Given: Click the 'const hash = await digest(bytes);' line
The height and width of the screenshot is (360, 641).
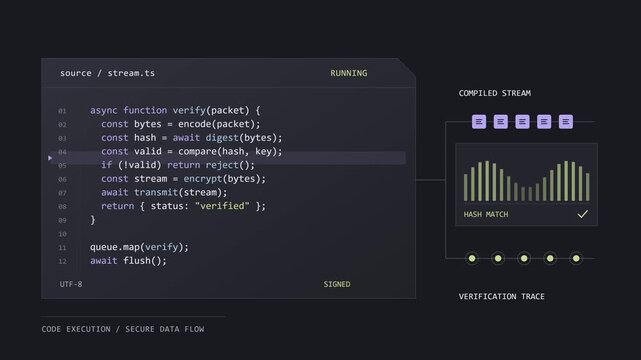Looking at the screenshot, I should point(192,138).
